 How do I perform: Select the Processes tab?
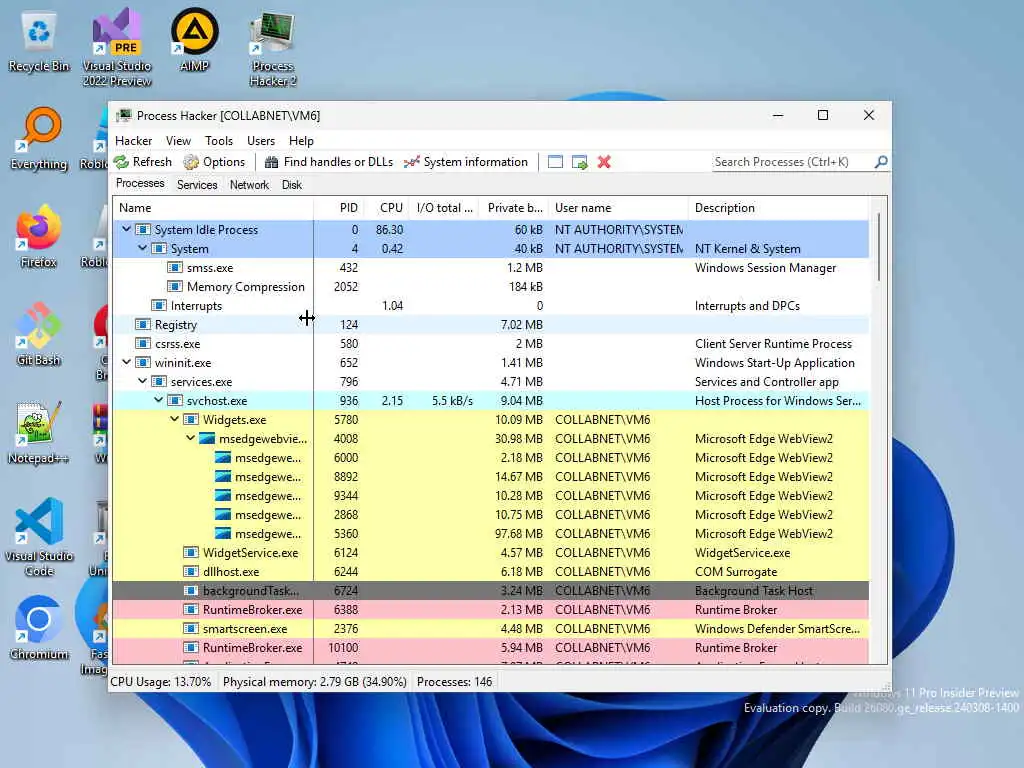click(140, 184)
